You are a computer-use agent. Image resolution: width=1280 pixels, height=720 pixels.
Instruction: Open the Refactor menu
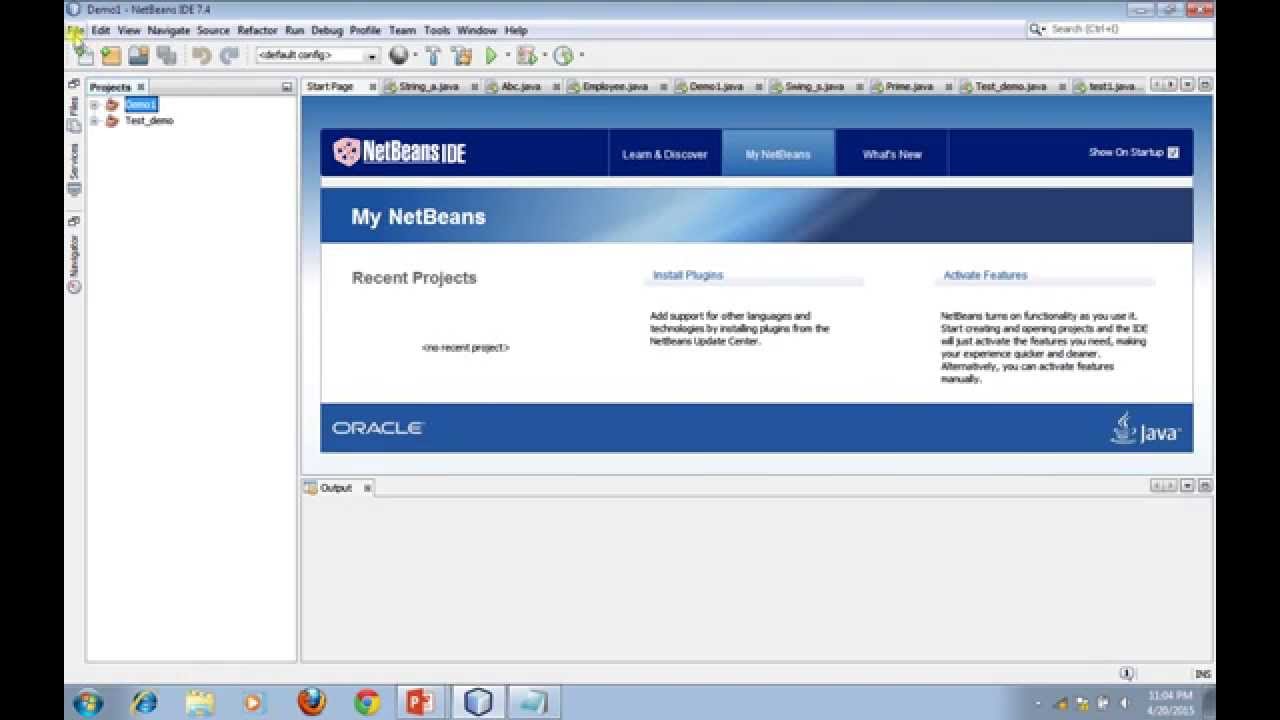coord(257,30)
